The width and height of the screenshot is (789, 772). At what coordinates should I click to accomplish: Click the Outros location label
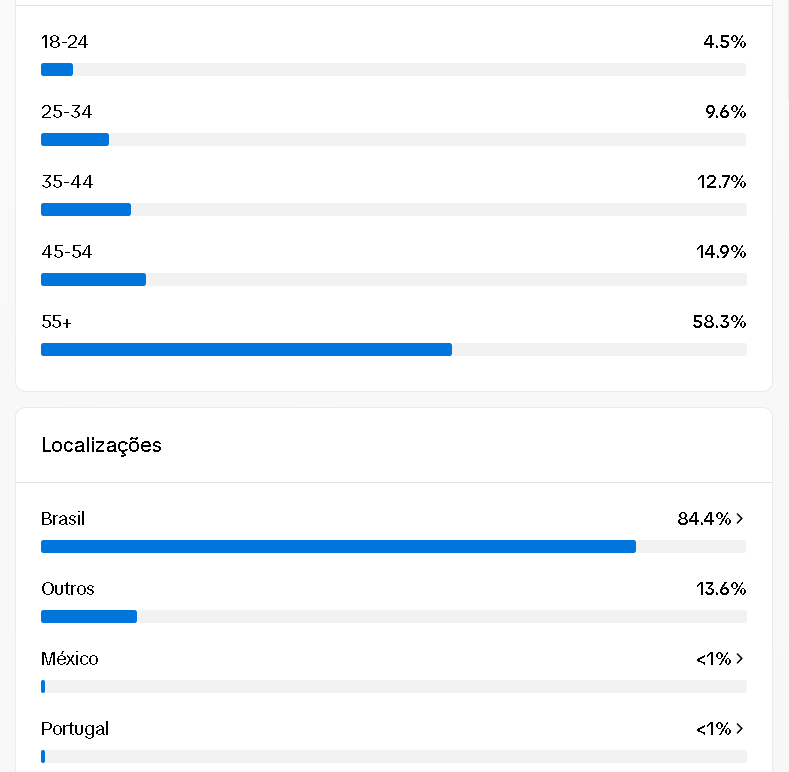68,589
